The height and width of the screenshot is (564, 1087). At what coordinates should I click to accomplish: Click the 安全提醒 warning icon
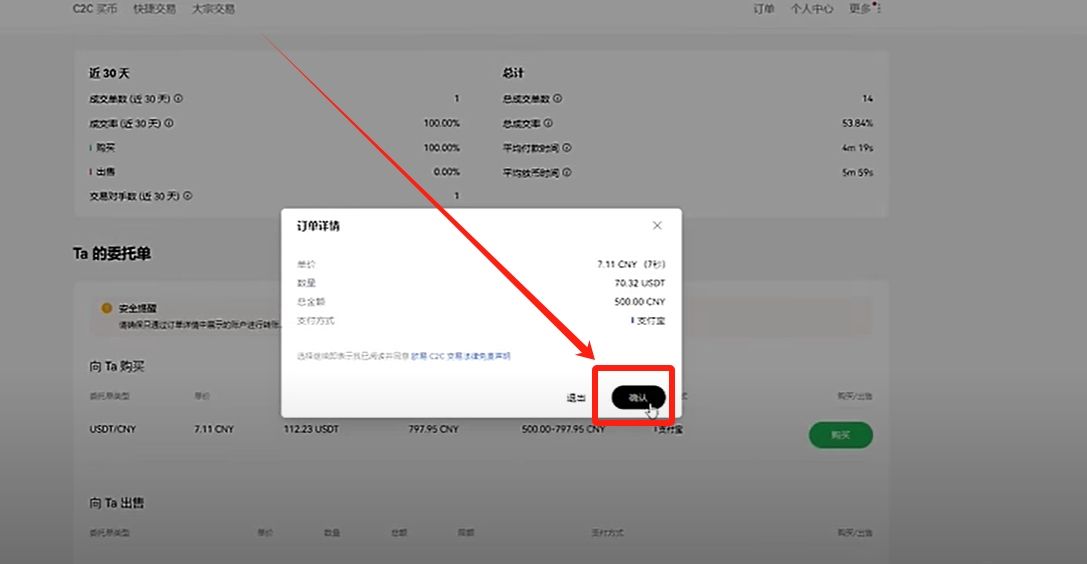coord(106,309)
